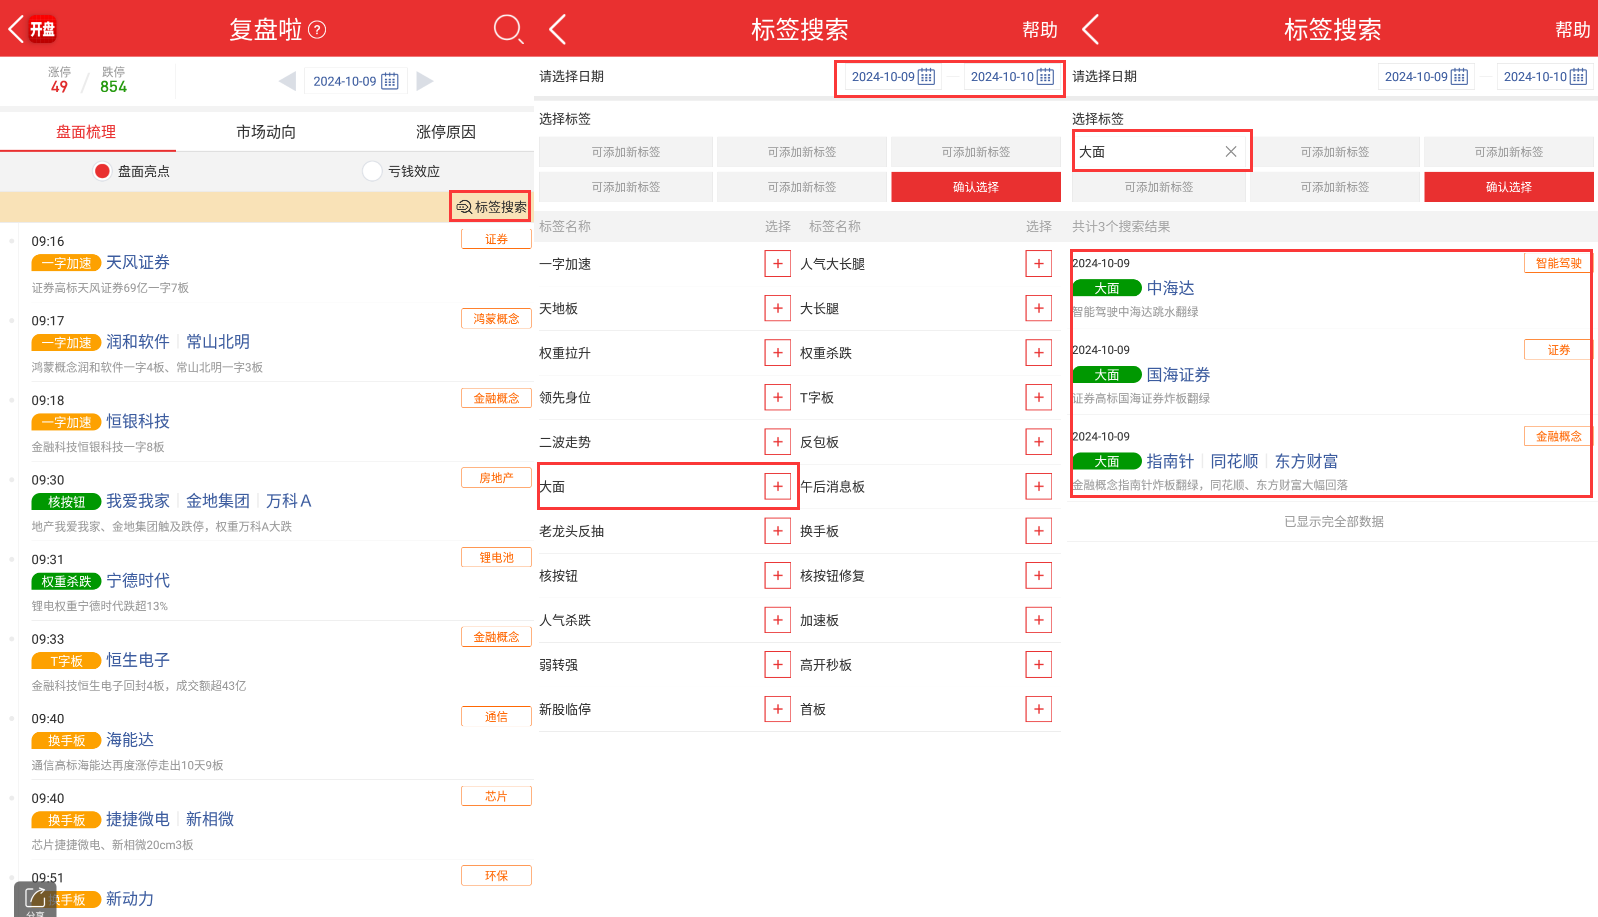The width and height of the screenshot is (1598, 917).
Task: Add the 权重拉升 tag with plus
Action: [x=778, y=353]
